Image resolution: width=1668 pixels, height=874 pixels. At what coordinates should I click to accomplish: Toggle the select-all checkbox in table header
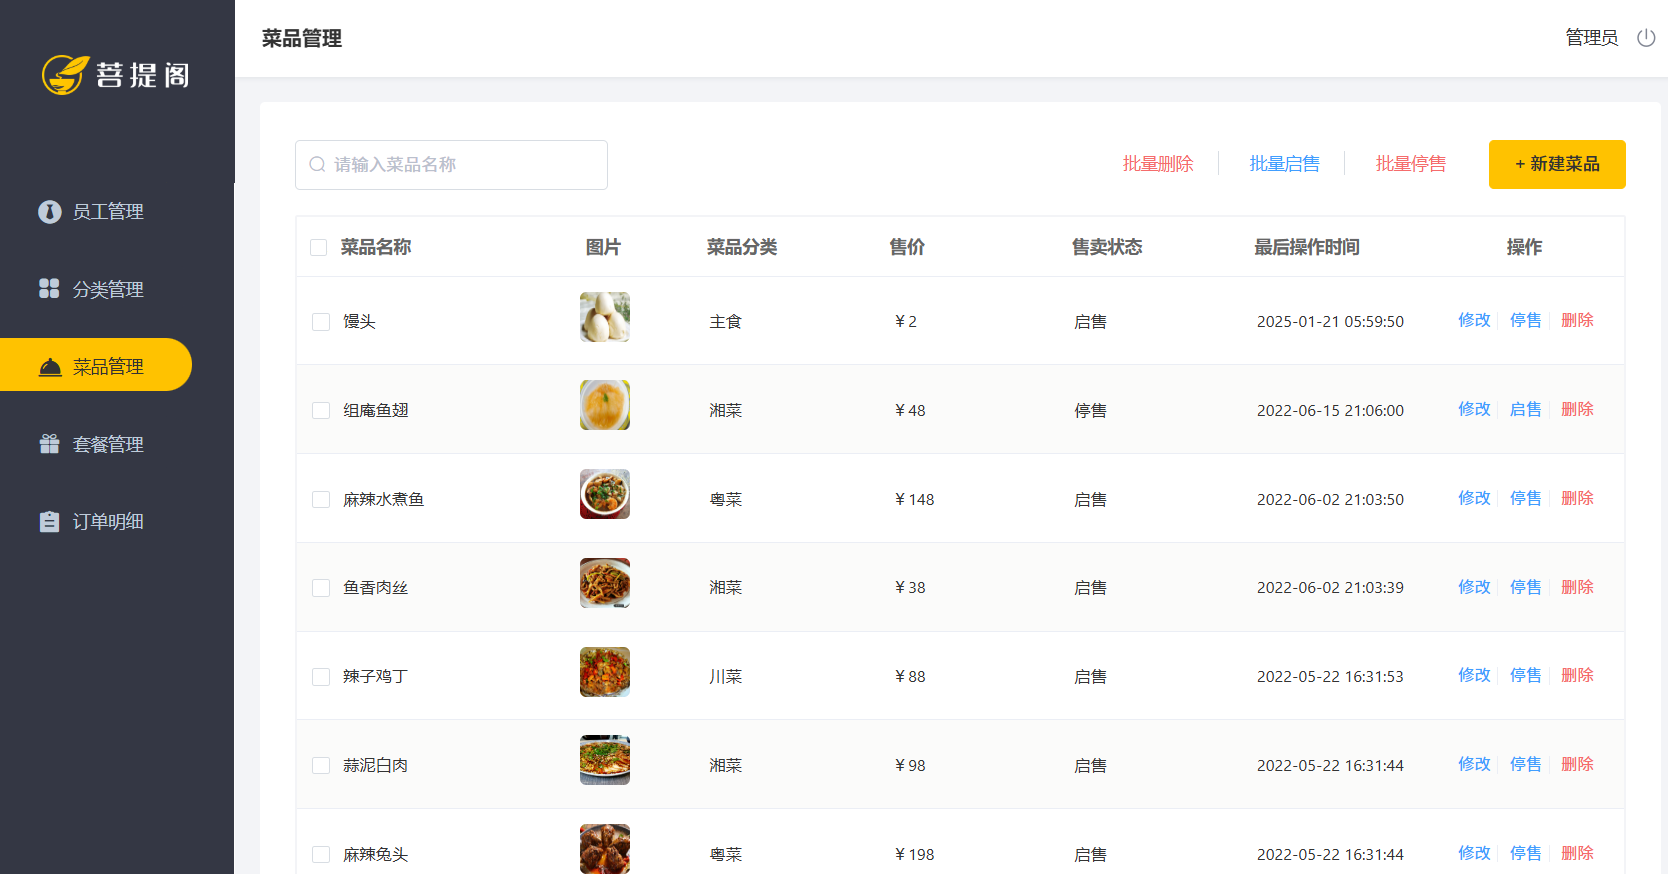[319, 247]
